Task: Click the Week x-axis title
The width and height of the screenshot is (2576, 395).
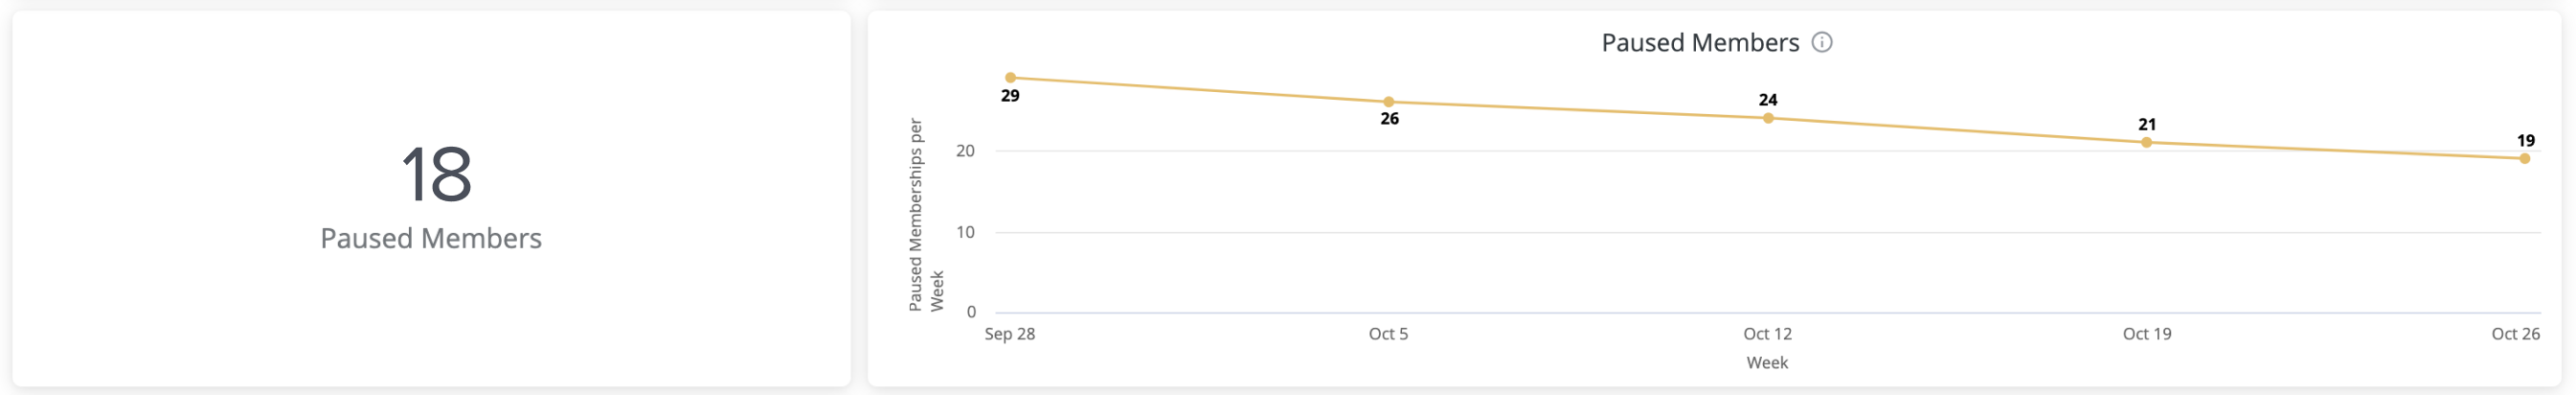Action: [1767, 363]
